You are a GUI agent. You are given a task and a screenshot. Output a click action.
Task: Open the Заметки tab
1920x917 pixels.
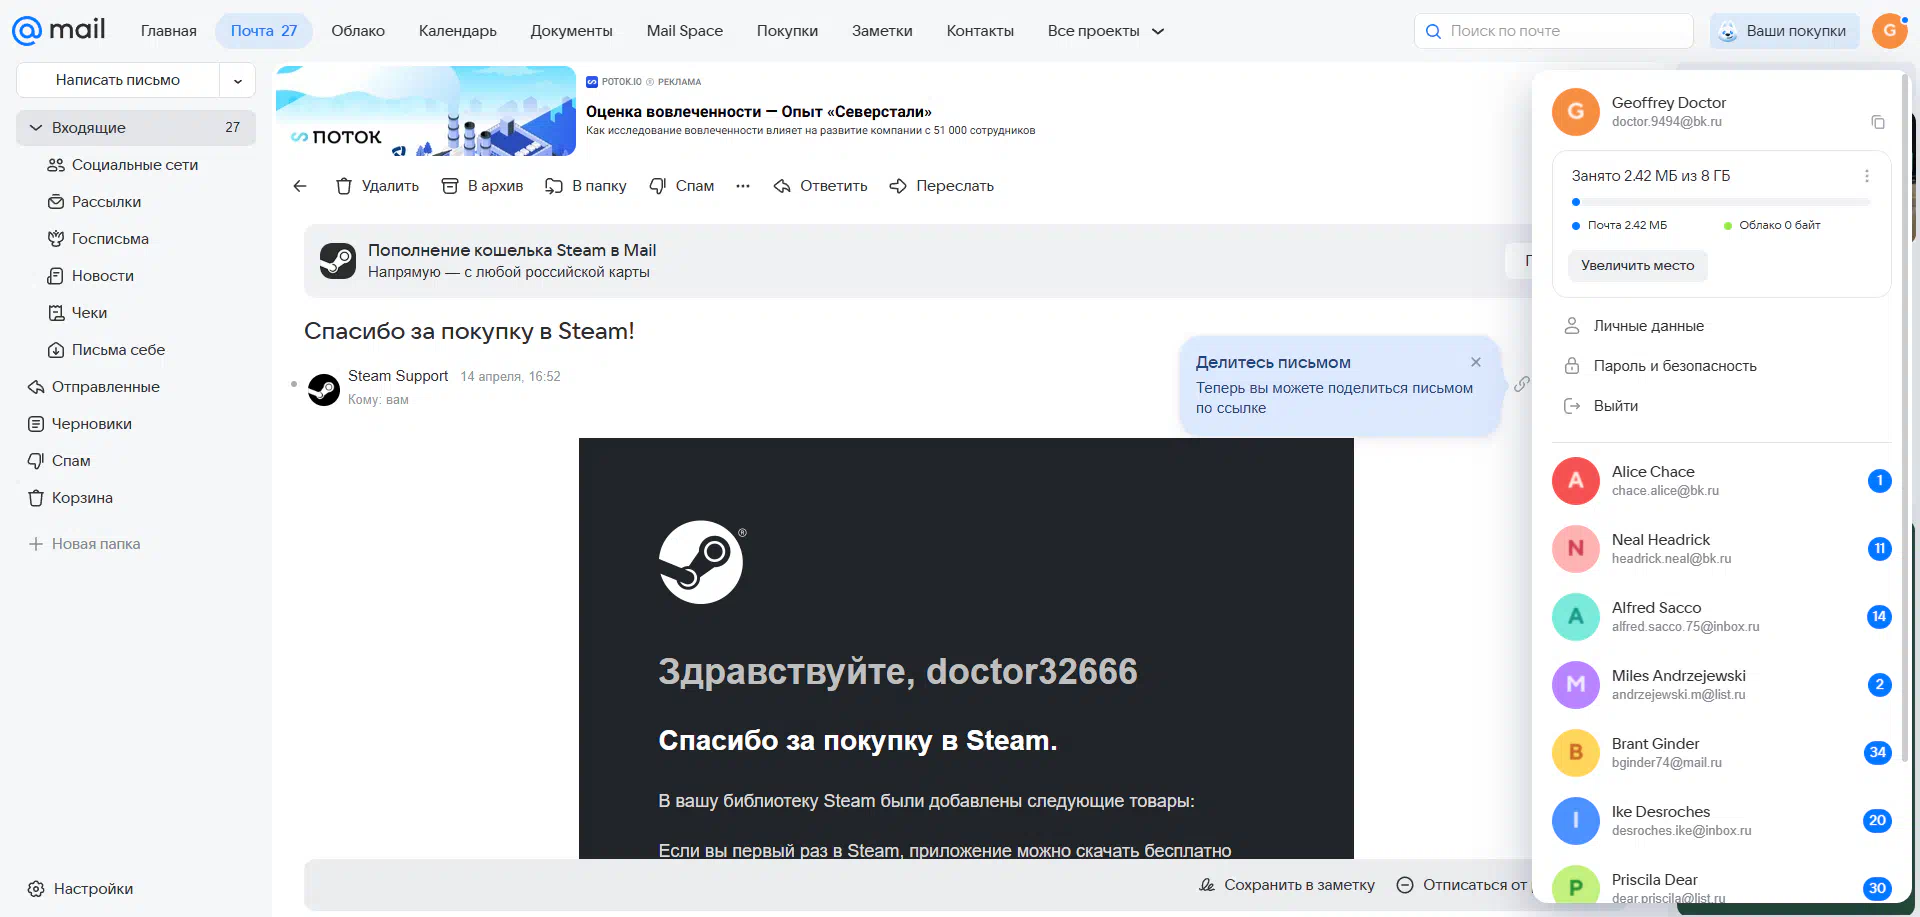pos(882,31)
